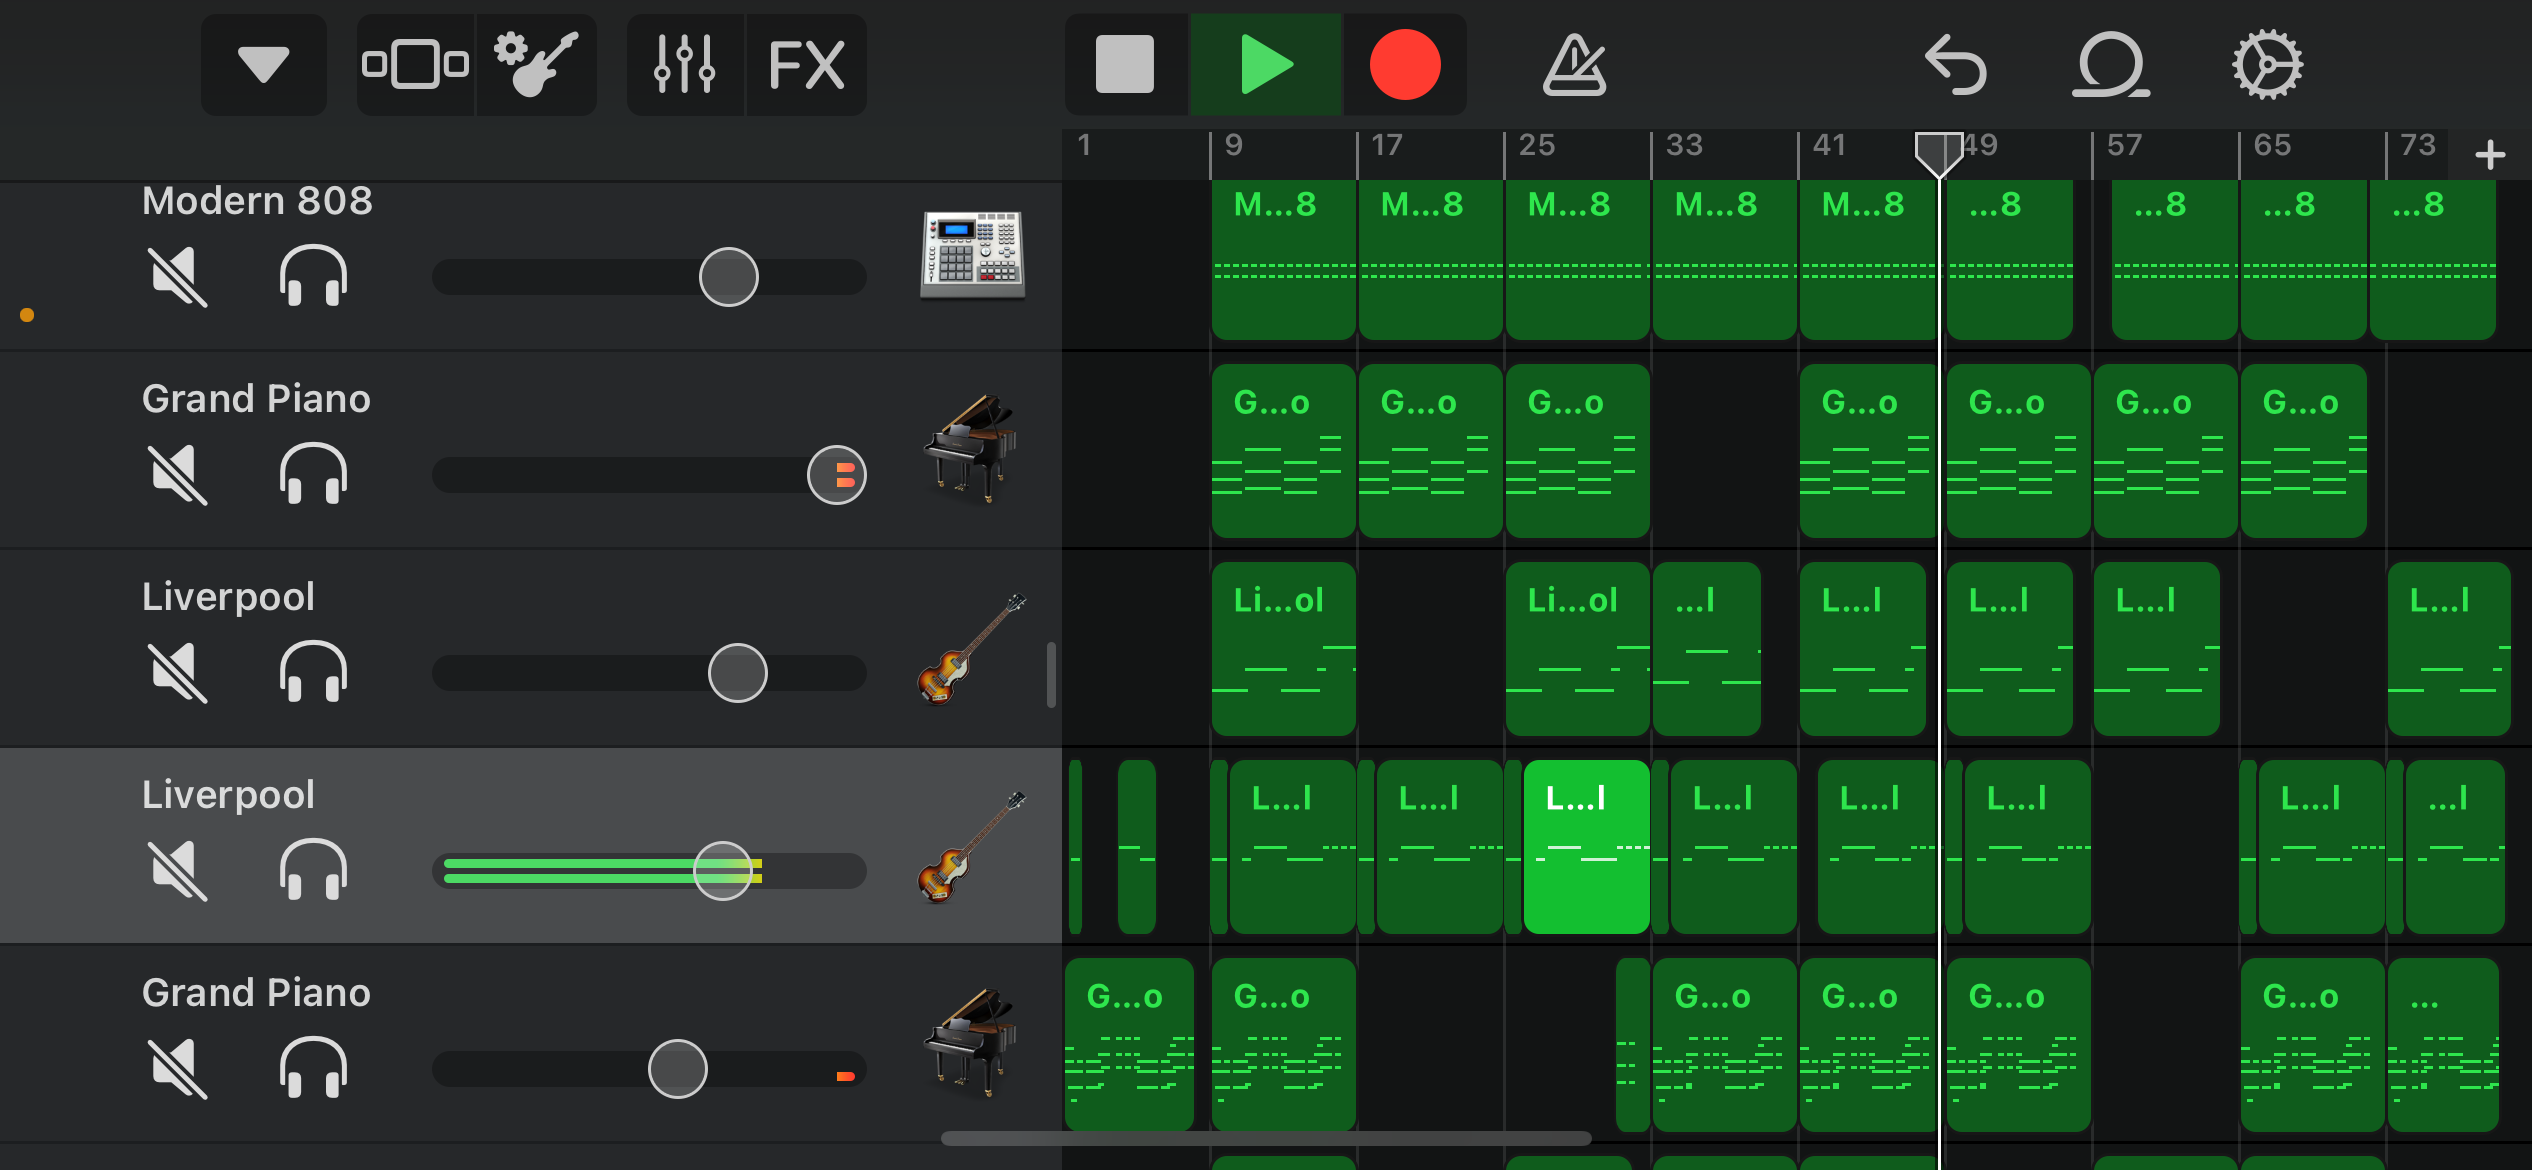This screenshot has width=2532, height=1170.
Task: Add song section with plus button
Action: [x=2490, y=155]
